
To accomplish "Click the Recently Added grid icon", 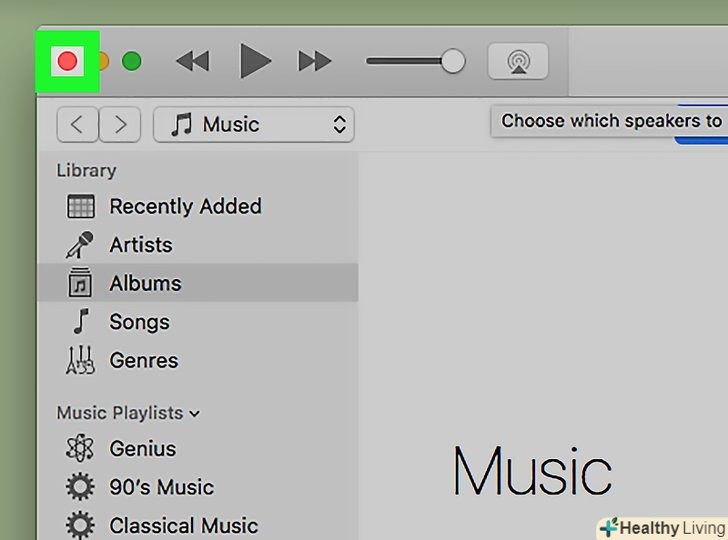I will point(81,207).
